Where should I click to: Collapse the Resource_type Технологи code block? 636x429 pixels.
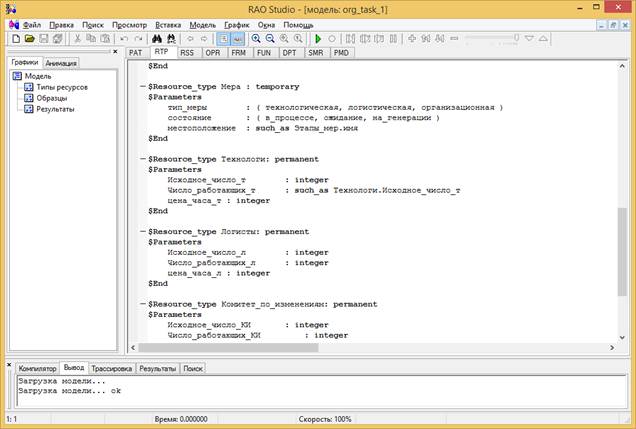142,159
